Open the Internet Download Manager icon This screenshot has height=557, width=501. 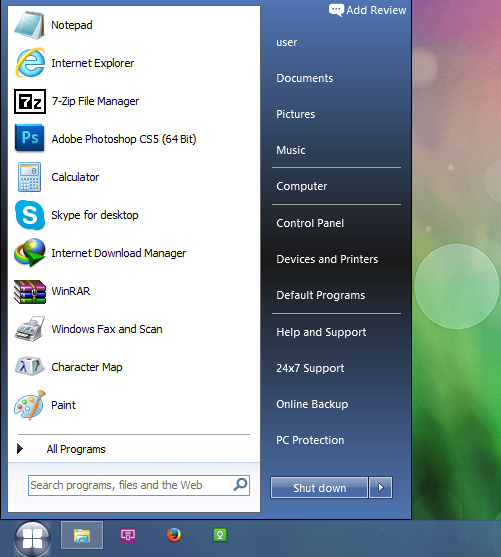[x=30, y=253]
